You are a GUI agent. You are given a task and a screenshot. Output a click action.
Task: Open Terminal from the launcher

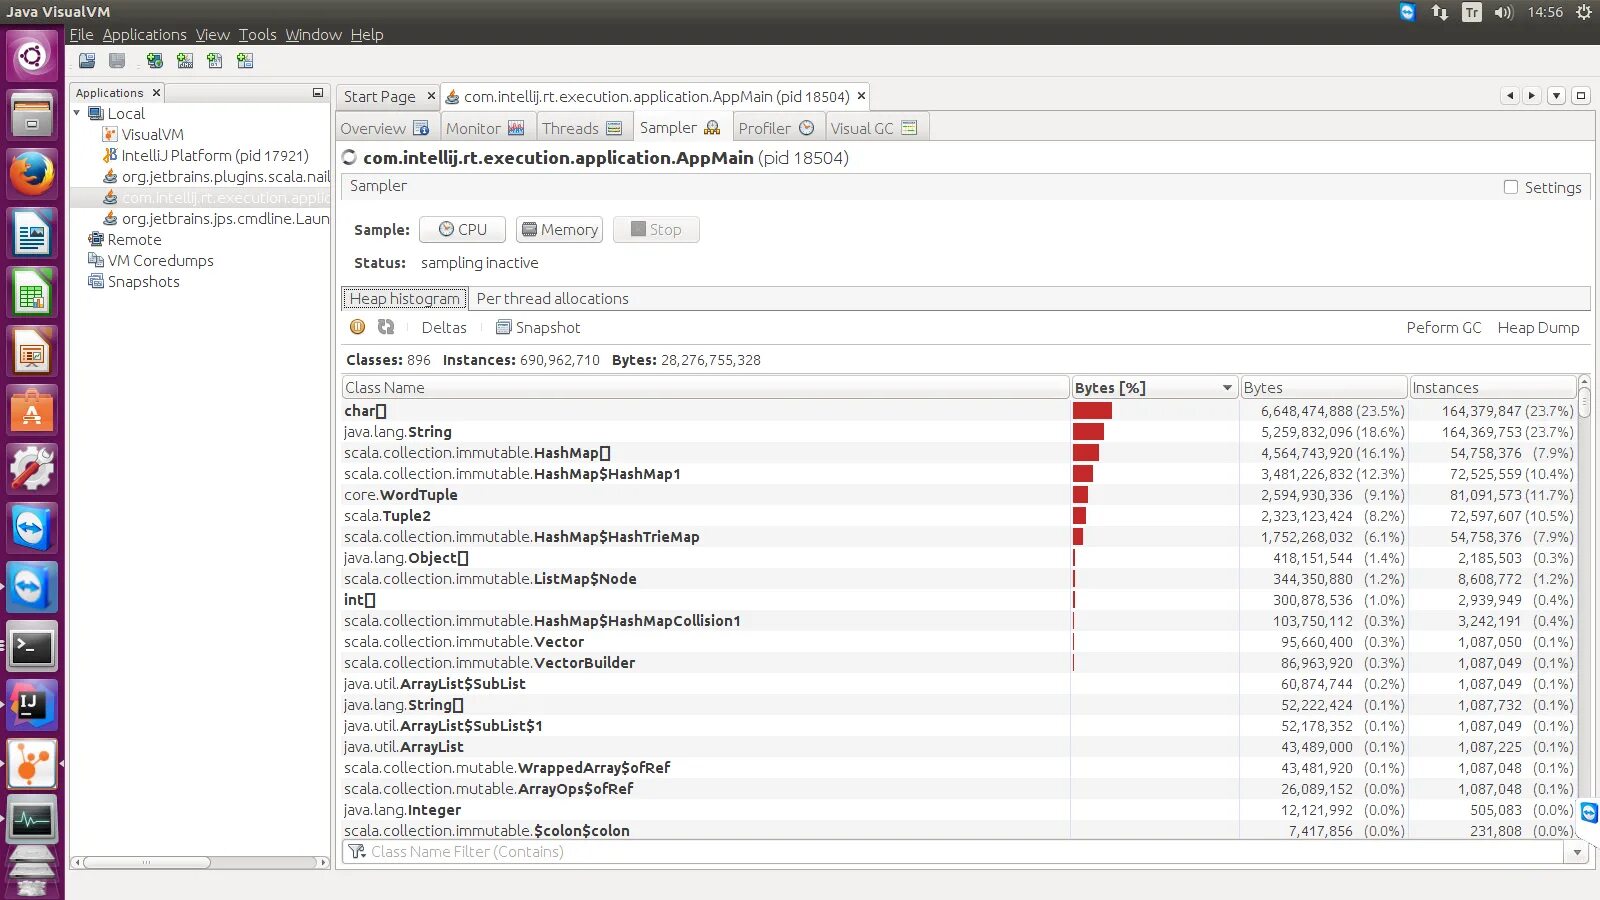(x=32, y=647)
